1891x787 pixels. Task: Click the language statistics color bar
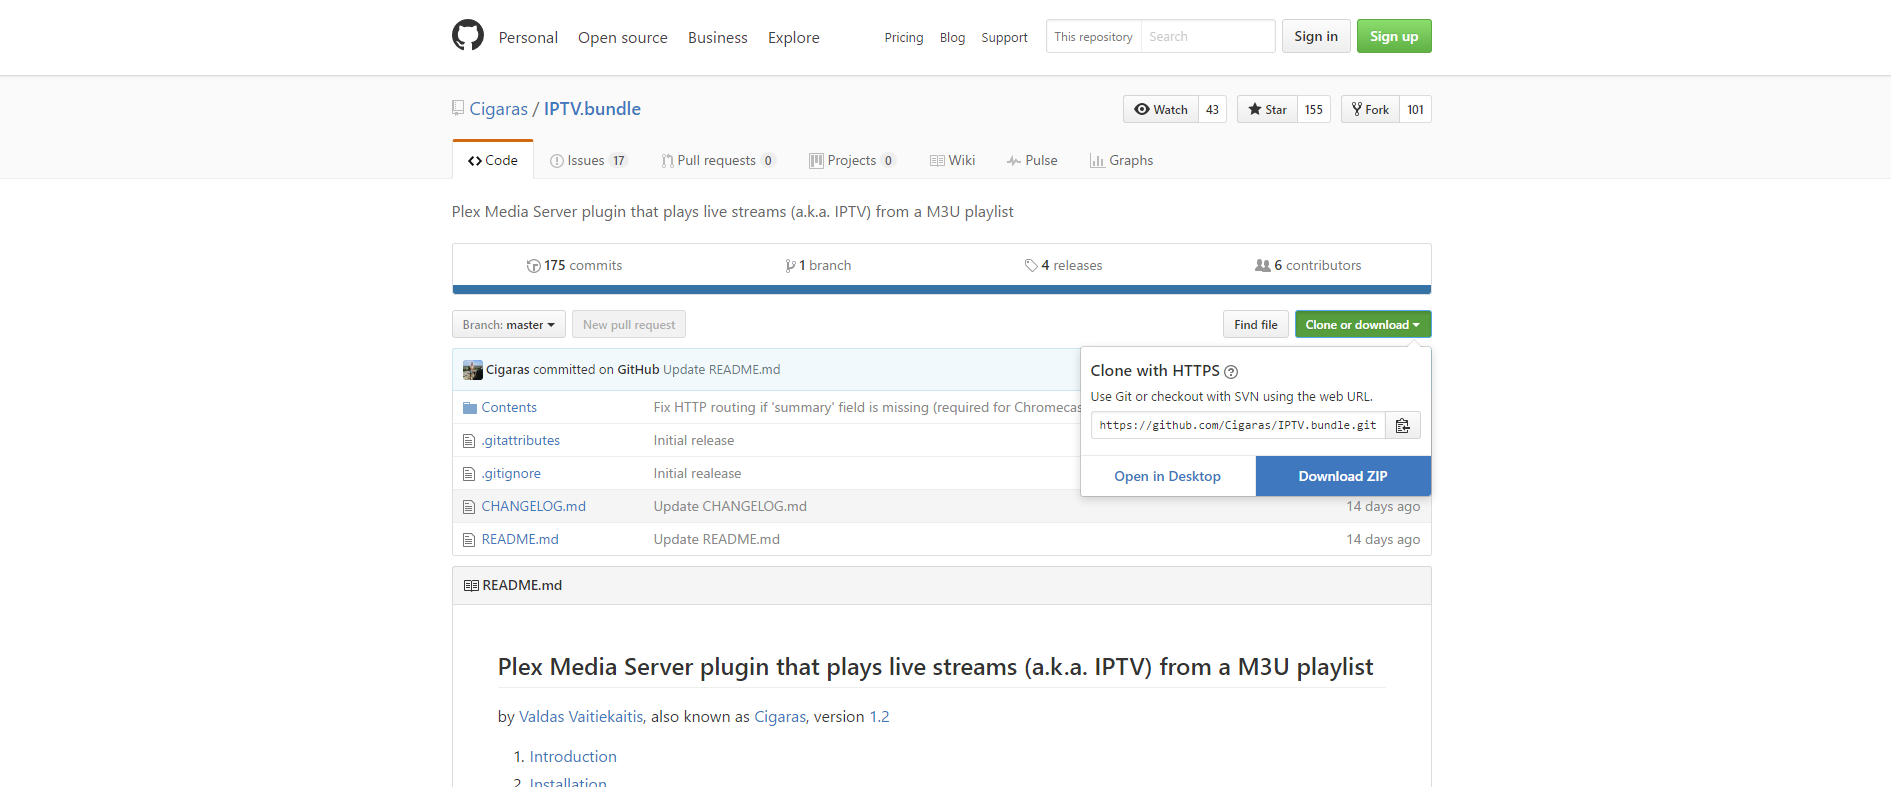pyautogui.click(x=942, y=290)
